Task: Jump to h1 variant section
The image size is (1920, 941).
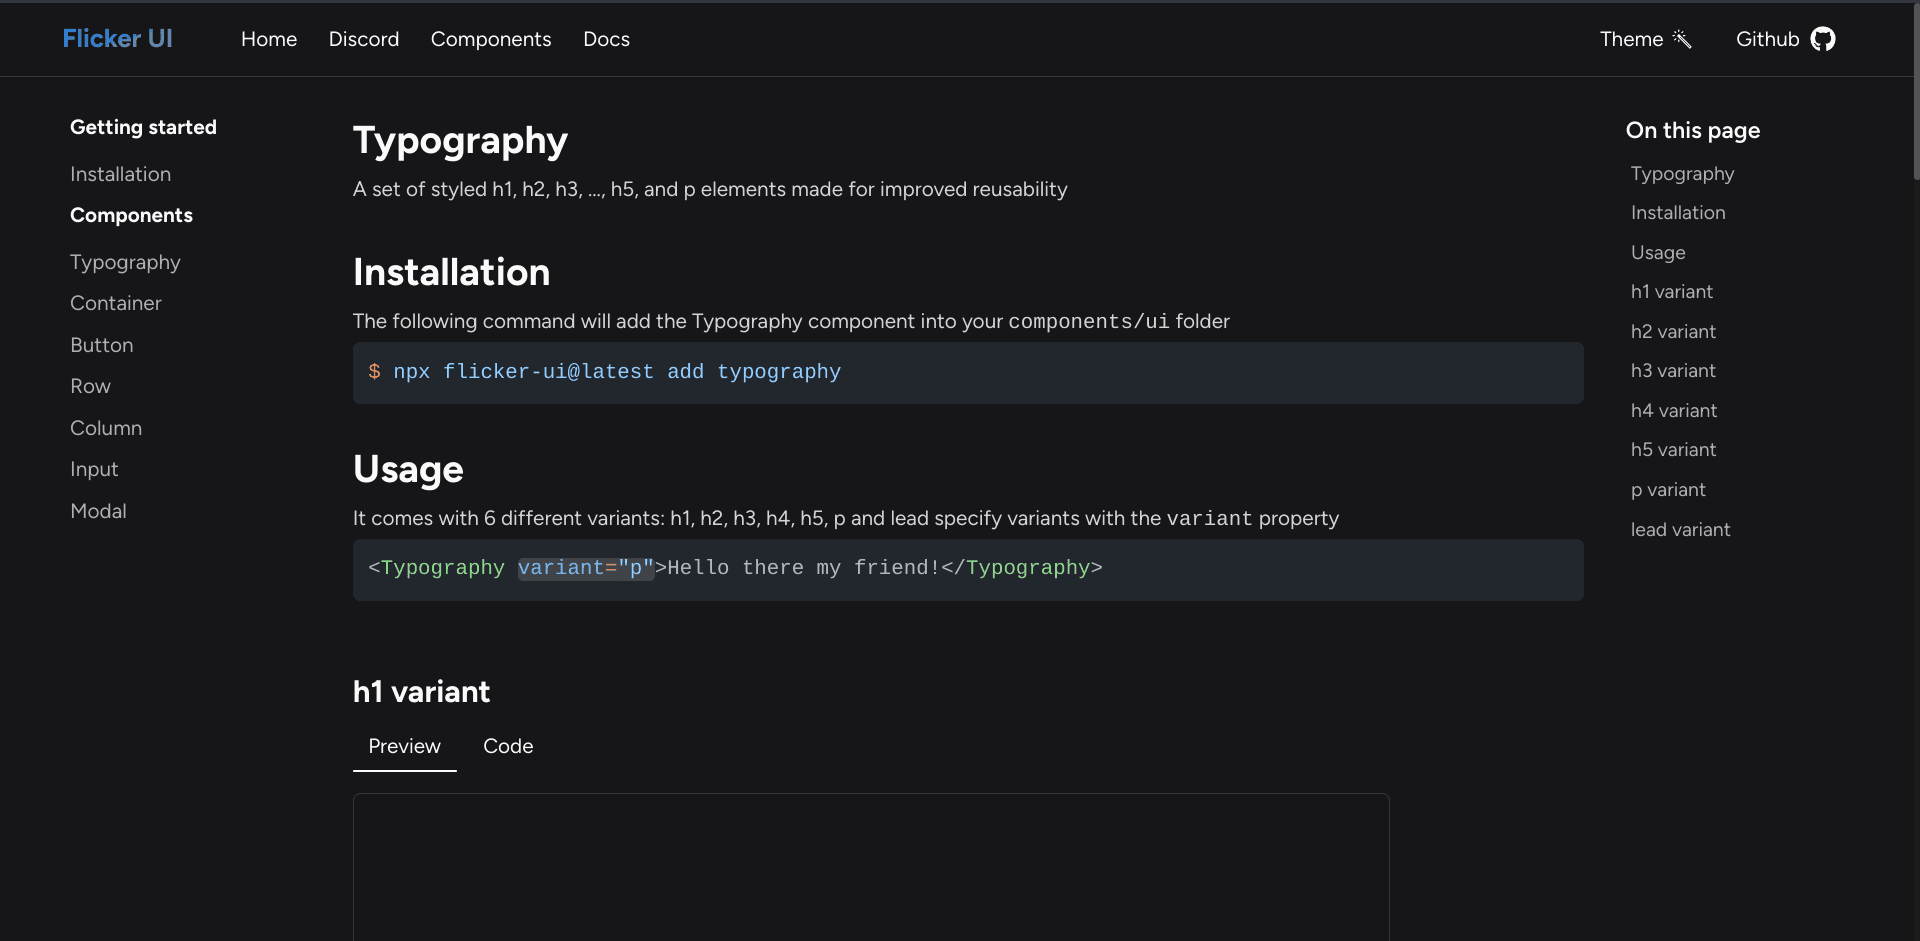Action: [1672, 292]
